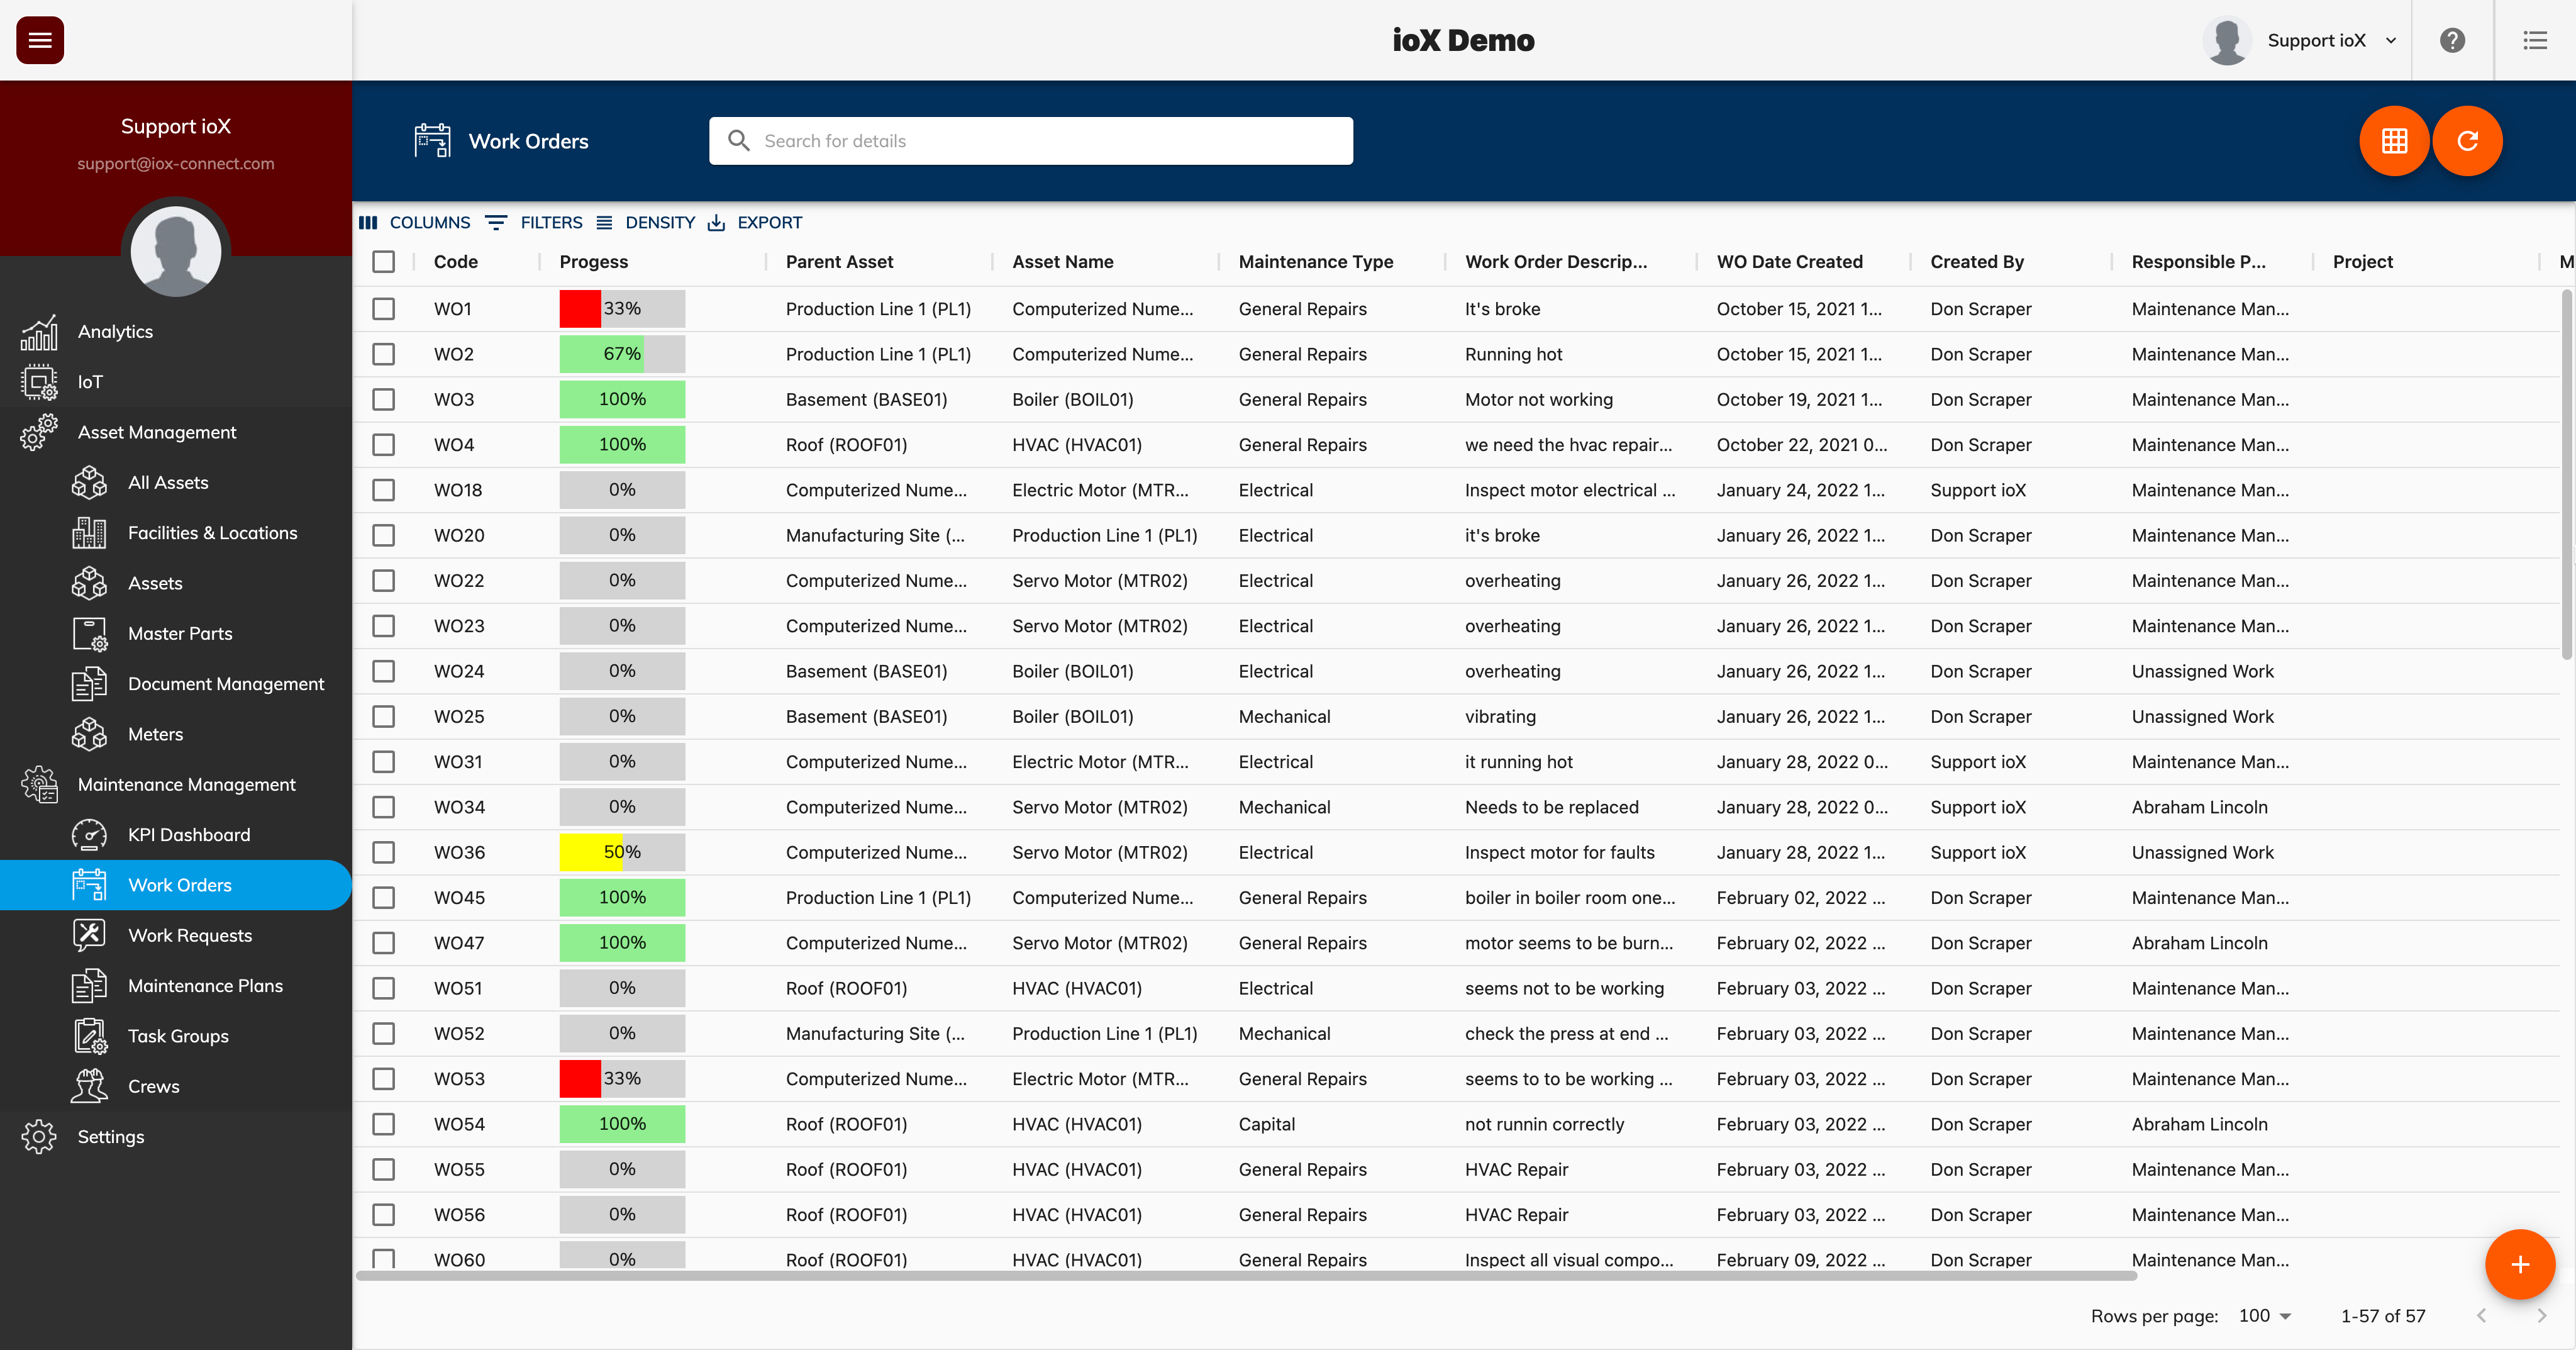
Task: Click the Master Parts icon
Action: click(x=89, y=633)
